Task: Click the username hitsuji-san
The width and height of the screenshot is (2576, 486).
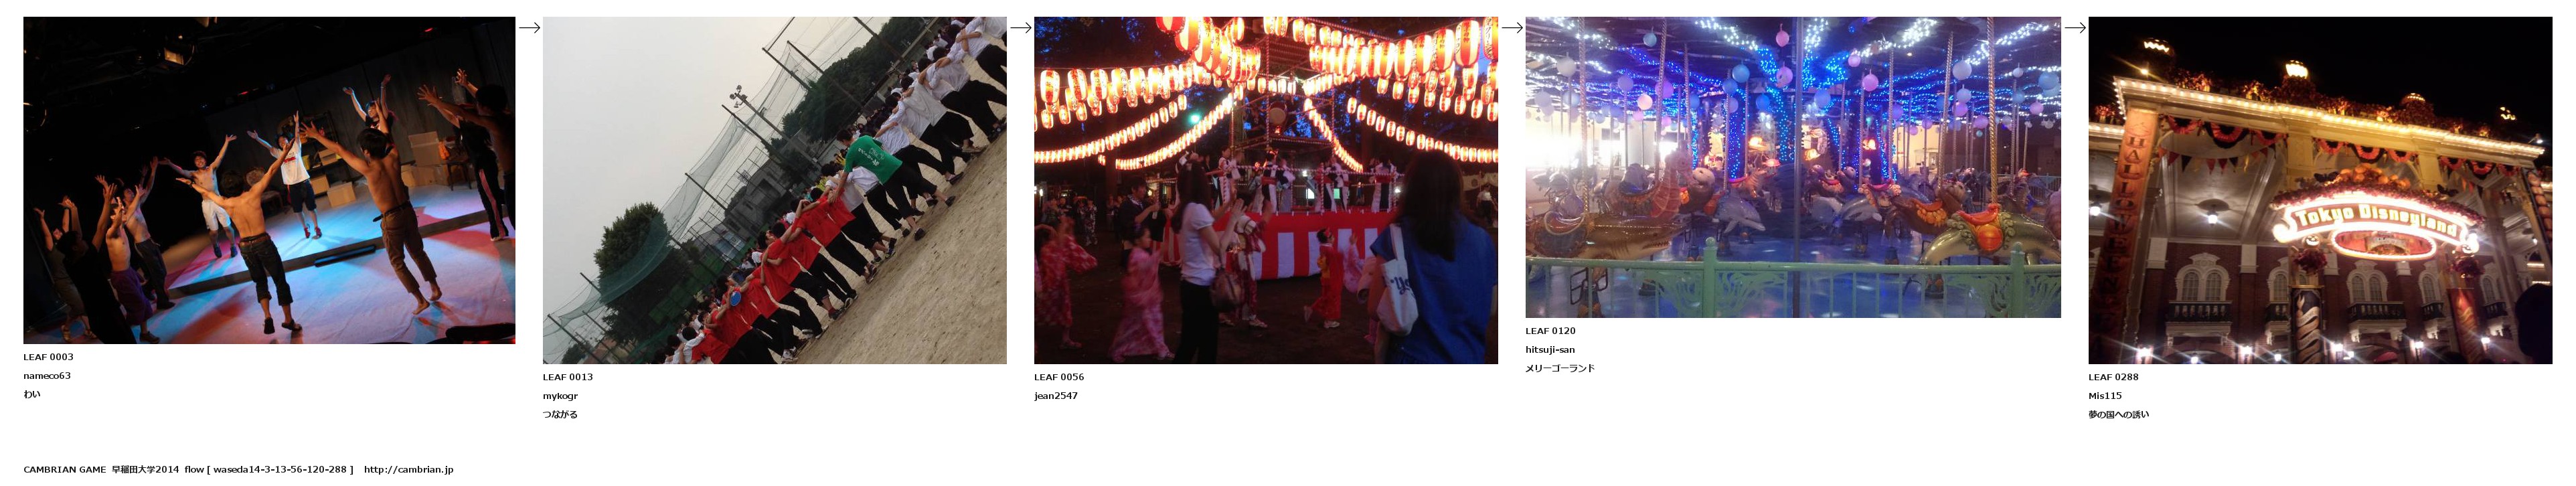Action: (1549, 350)
